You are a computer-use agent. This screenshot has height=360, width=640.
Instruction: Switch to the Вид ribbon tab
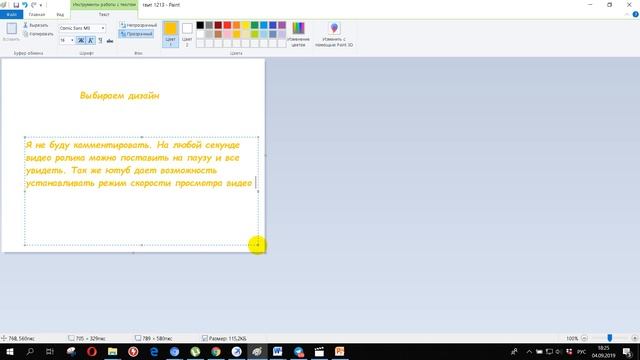click(x=60, y=14)
